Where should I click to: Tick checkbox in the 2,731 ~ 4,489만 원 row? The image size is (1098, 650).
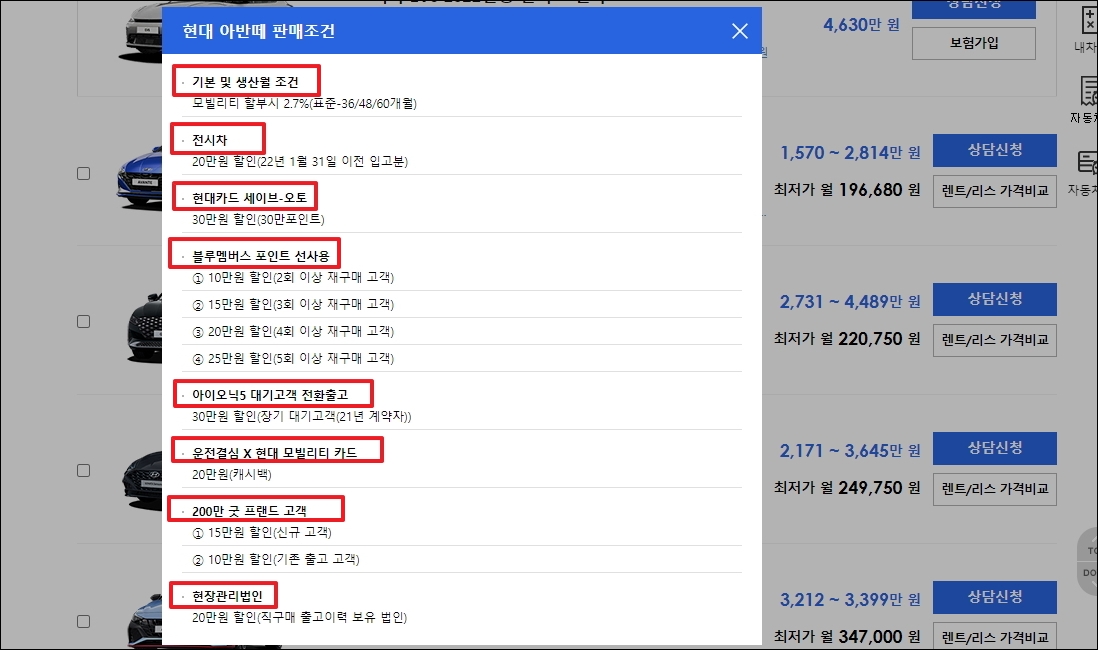click(x=83, y=321)
